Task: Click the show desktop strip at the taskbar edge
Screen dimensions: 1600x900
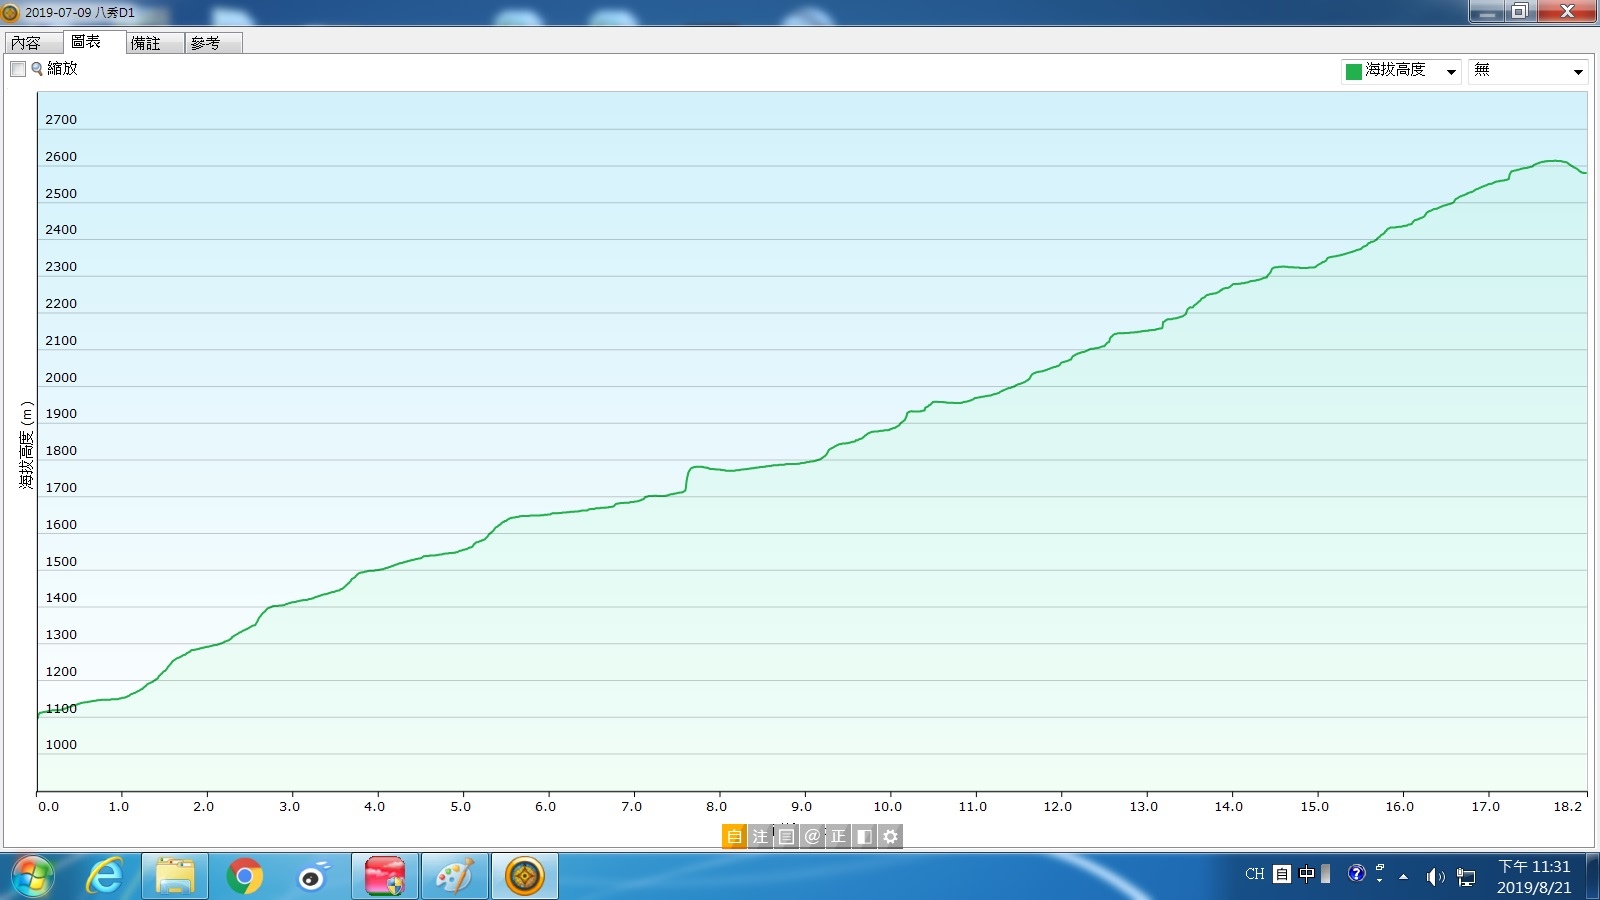Action: (1593, 877)
